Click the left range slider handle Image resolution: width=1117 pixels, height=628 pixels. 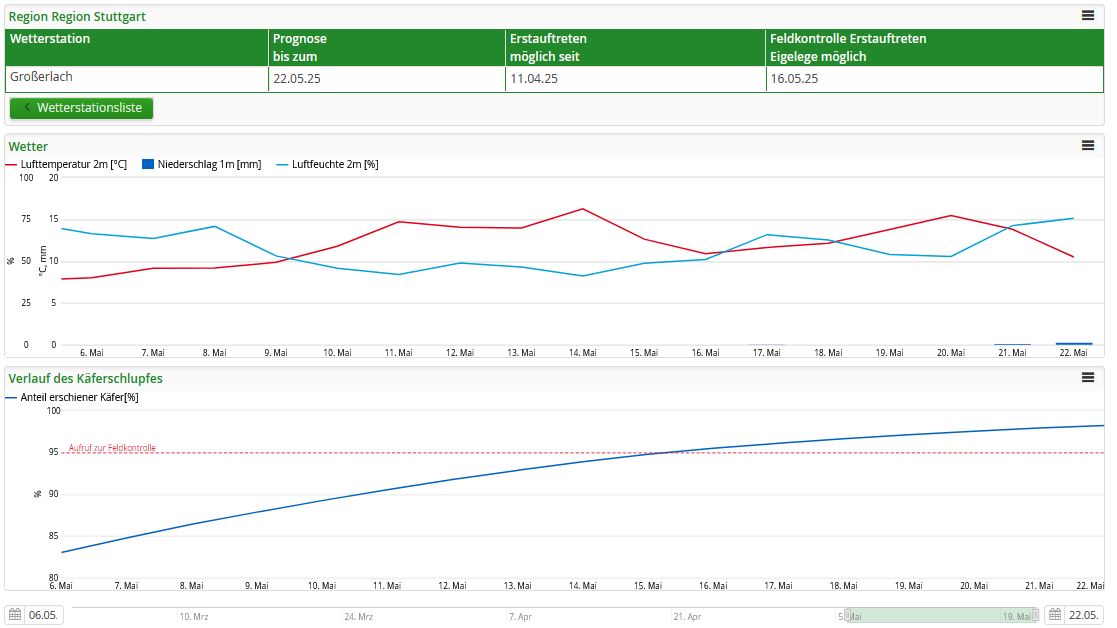point(848,616)
